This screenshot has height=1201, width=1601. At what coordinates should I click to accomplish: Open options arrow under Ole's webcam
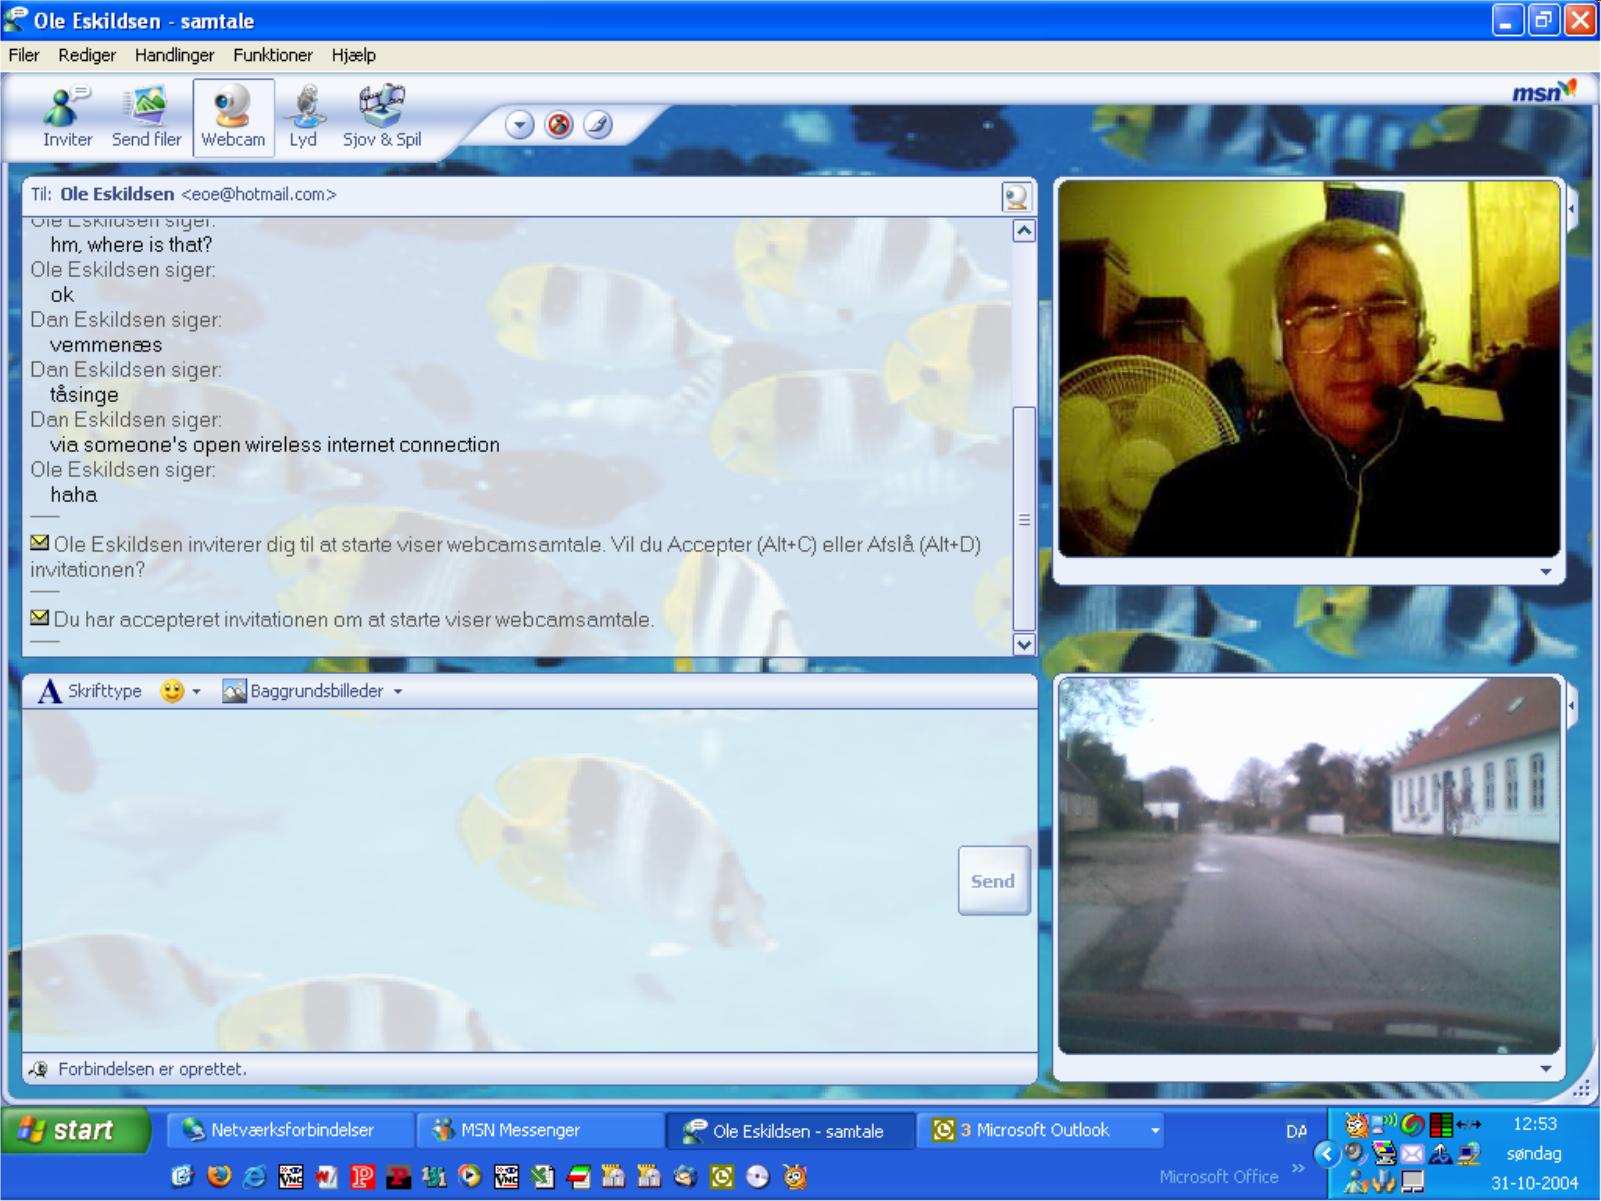(x=1546, y=572)
